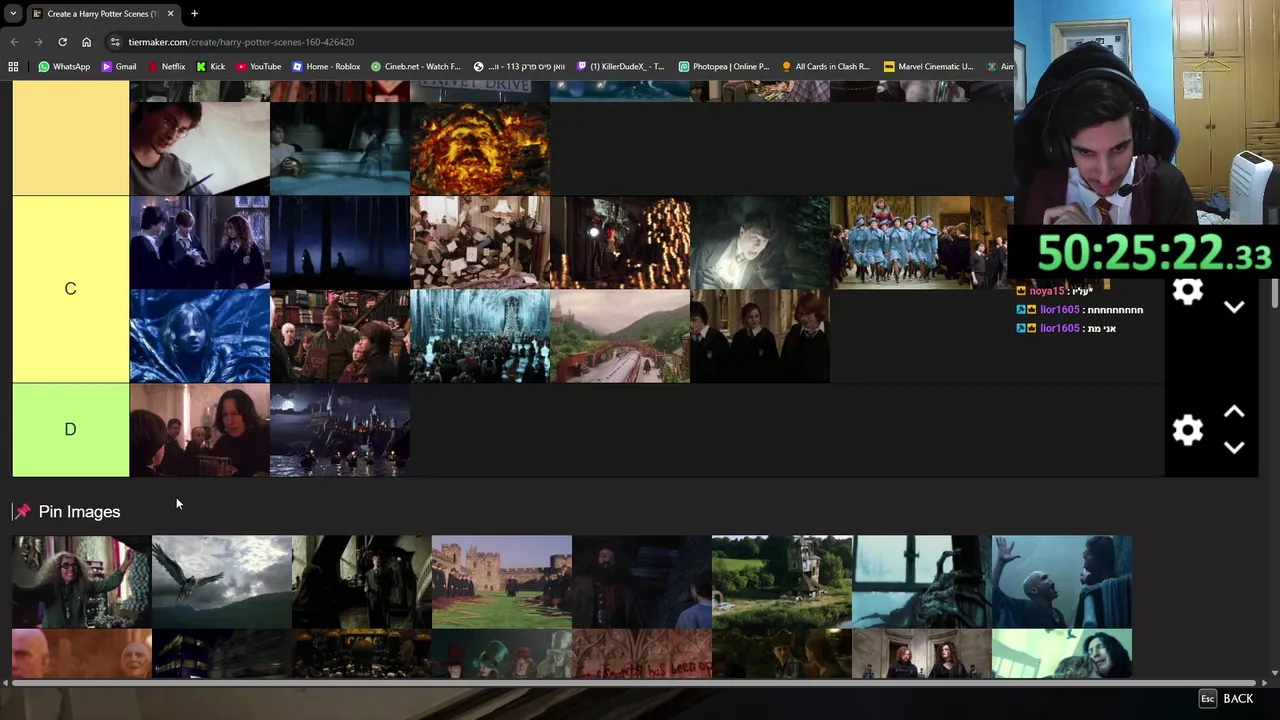The image size is (1280, 720).
Task: Open new browser tab with plus
Action: [194, 14]
